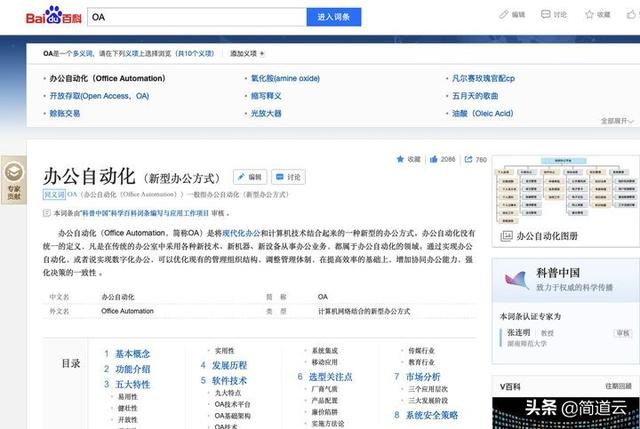The height and width of the screenshot is (429, 640).
Task: Open the 同义词 synonym tag
Action: point(54,195)
